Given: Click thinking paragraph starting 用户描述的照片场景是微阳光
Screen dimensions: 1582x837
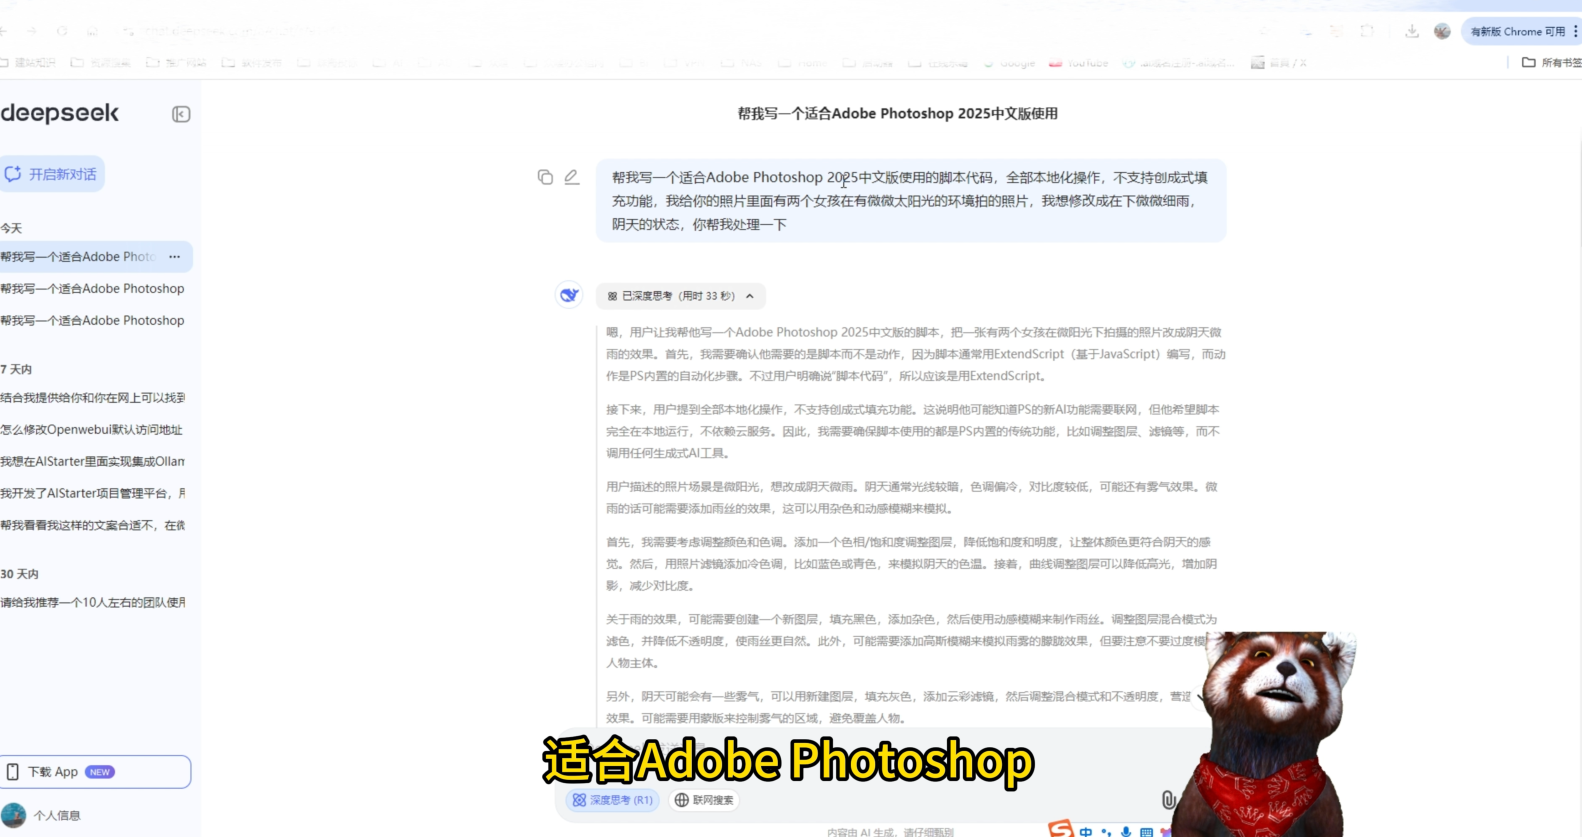Looking at the screenshot, I should pos(912,497).
